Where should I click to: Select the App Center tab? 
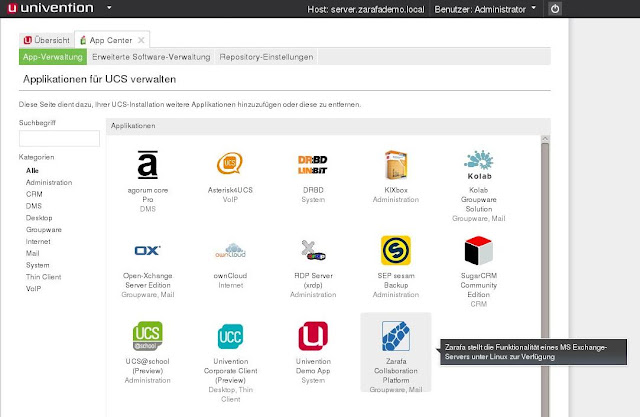coord(111,40)
